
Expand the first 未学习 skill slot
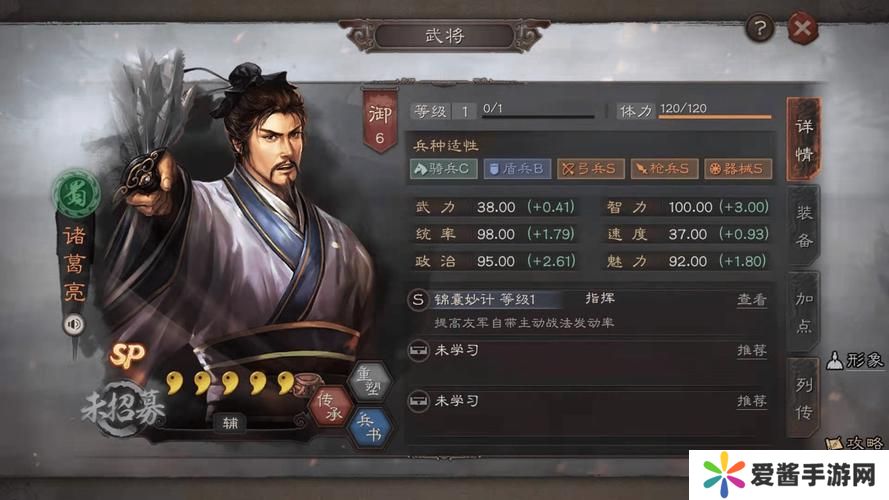coord(590,351)
